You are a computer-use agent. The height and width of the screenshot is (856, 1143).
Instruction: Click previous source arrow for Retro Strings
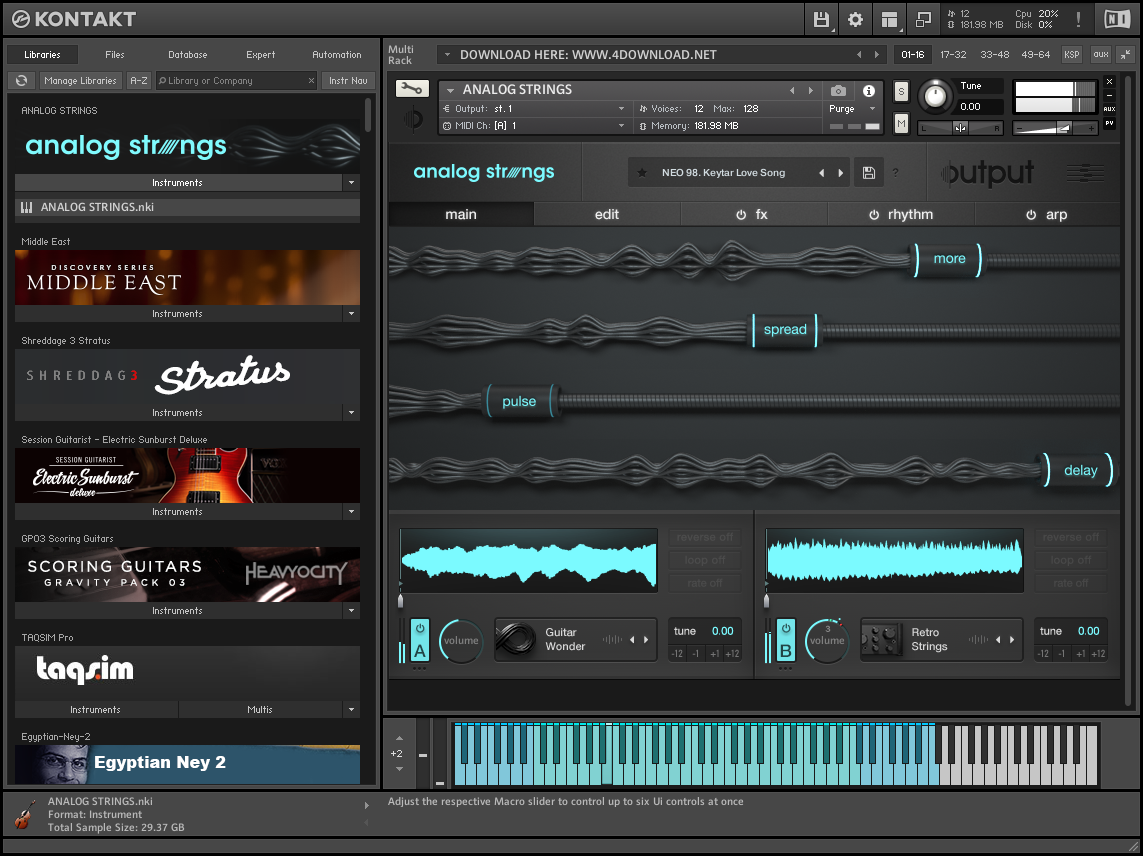pyautogui.click(x=998, y=639)
